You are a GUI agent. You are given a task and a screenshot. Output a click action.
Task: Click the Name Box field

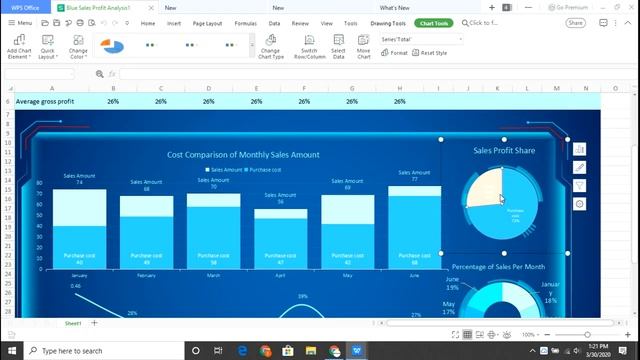40,74
